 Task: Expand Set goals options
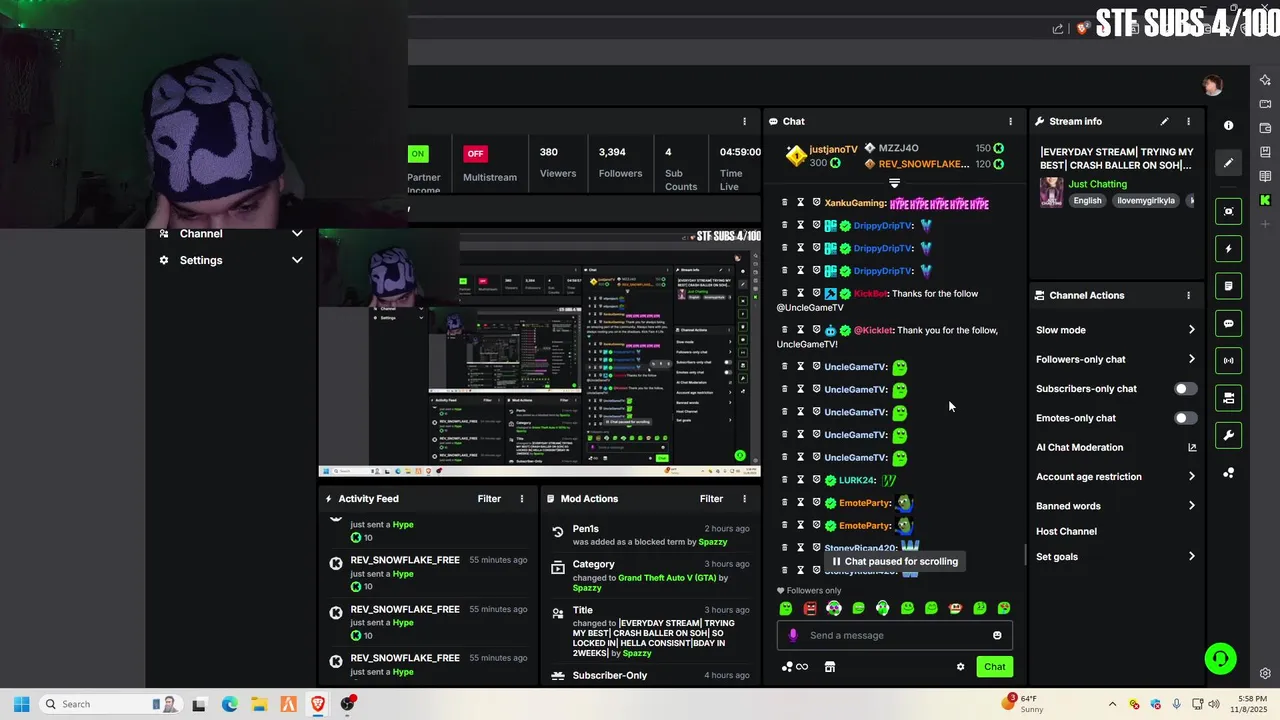[x=1191, y=557]
